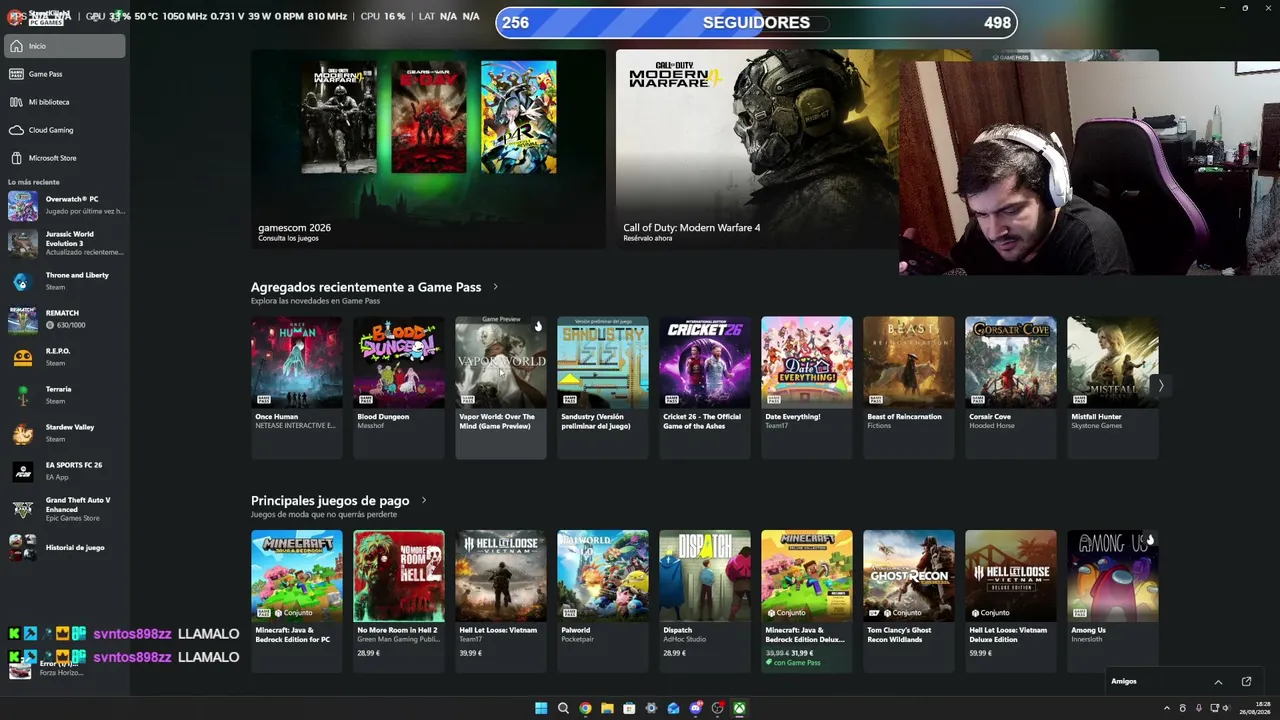Open Google Chrome from the taskbar
This screenshot has width=1280, height=720.
pos(585,708)
